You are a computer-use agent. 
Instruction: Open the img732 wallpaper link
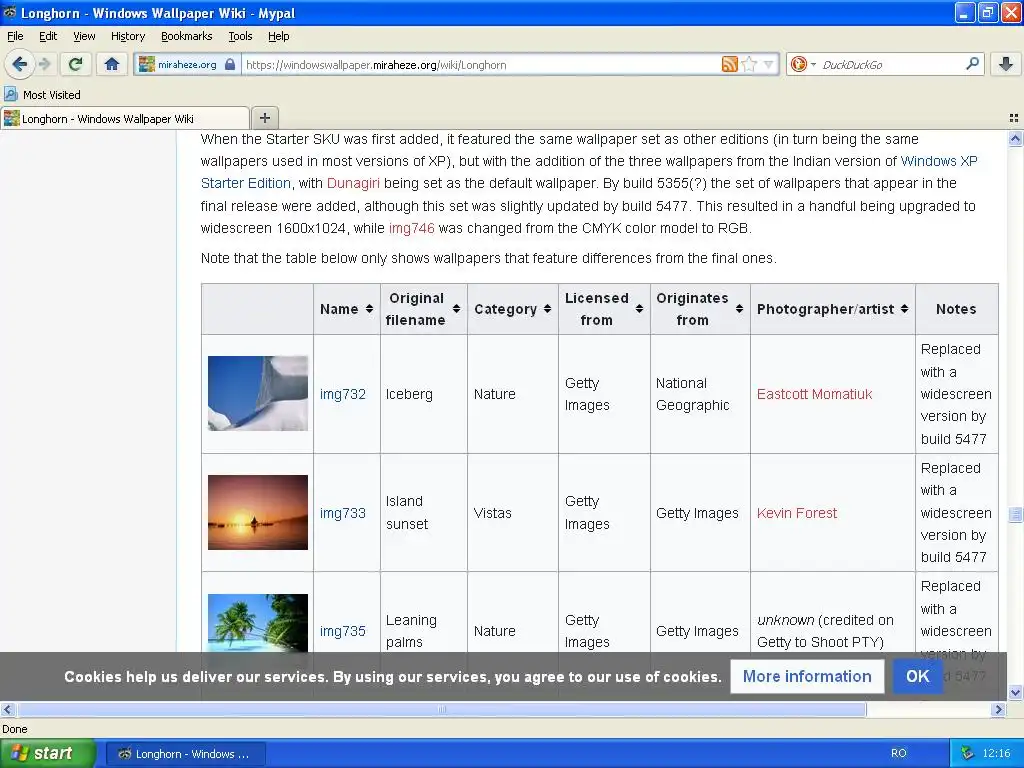point(343,394)
